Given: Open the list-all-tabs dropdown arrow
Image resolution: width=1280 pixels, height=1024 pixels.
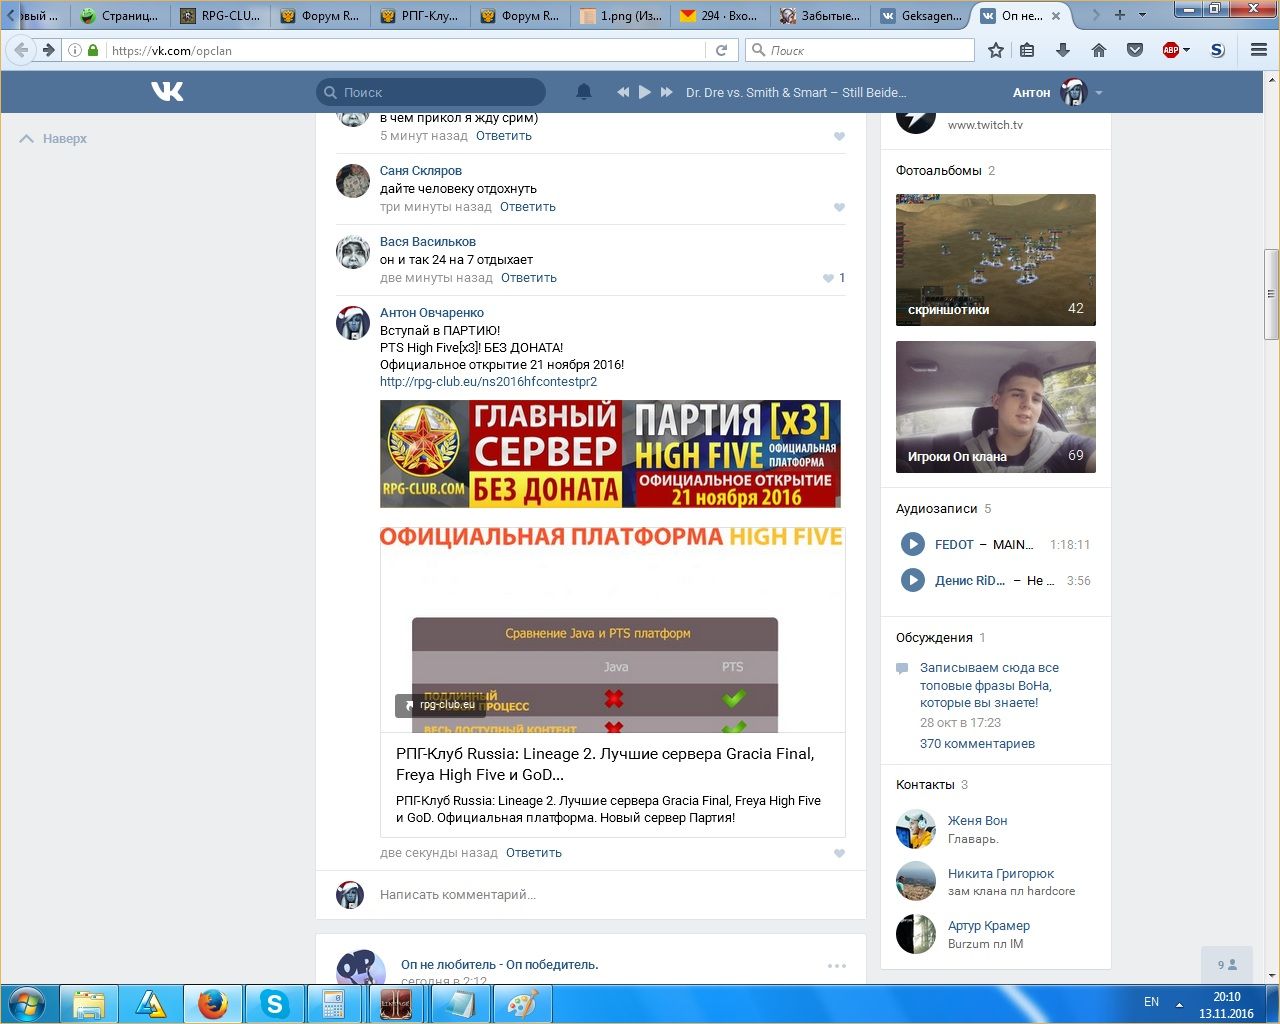Looking at the screenshot, I should [x=1142, y=15].
